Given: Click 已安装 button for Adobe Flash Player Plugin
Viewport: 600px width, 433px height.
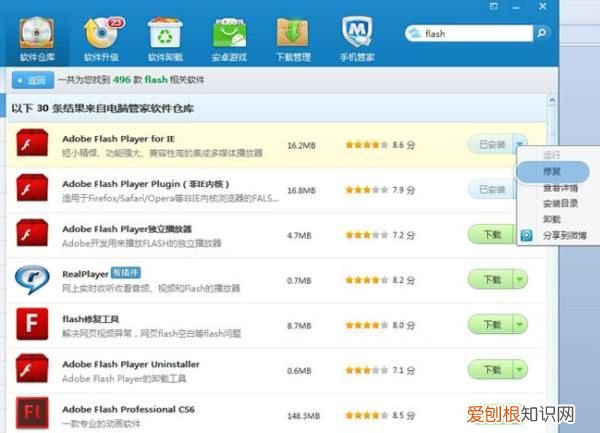Looking at the screenshot, I should [491, 190].
